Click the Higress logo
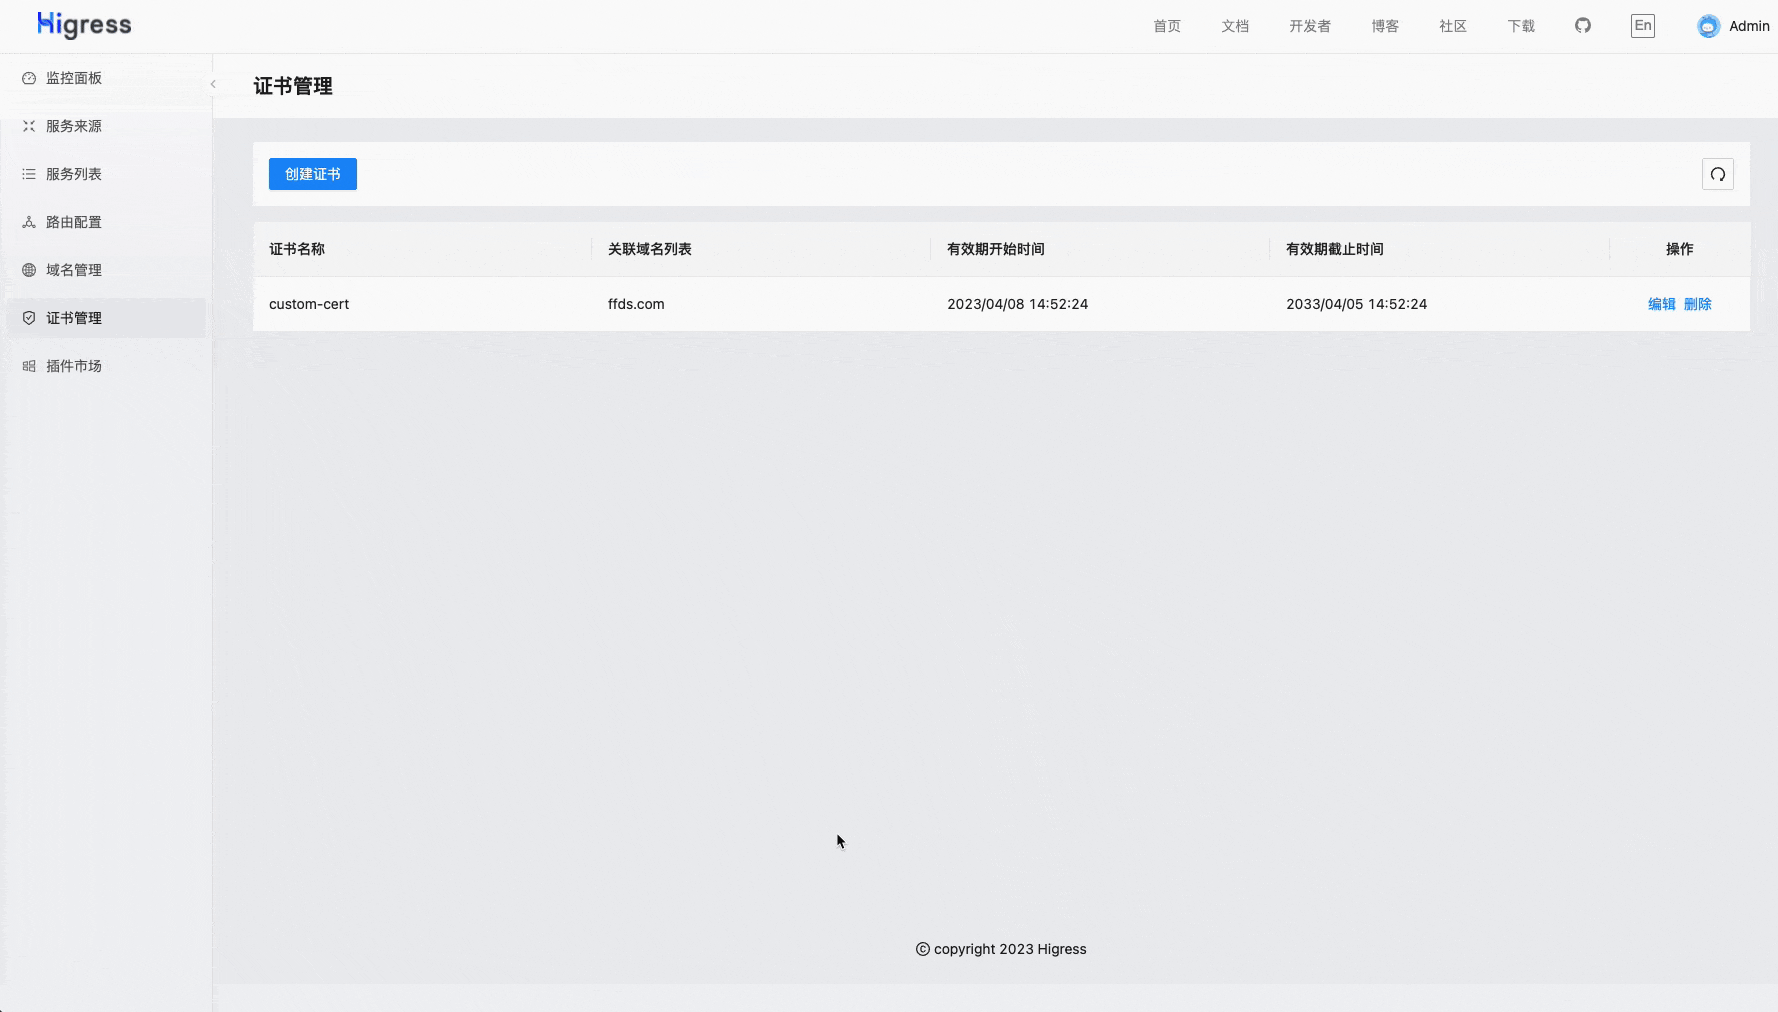Viewport: 1778px width, 1012px height. click(84, 25)
